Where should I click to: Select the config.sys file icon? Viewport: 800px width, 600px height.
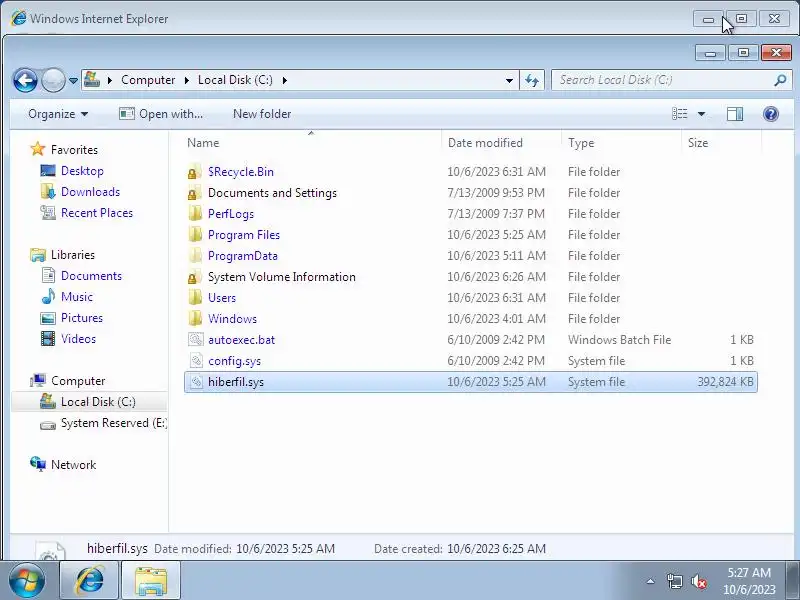pos(195,361)
